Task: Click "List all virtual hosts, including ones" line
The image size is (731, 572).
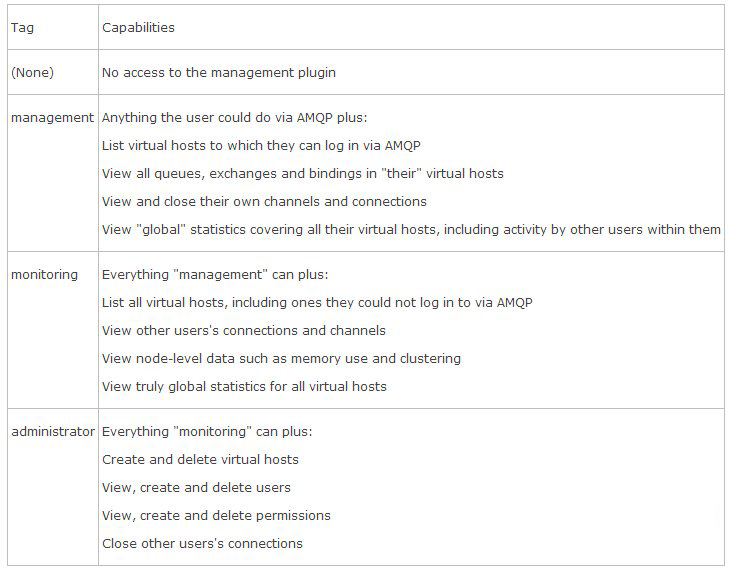Action: click(317, 303)
